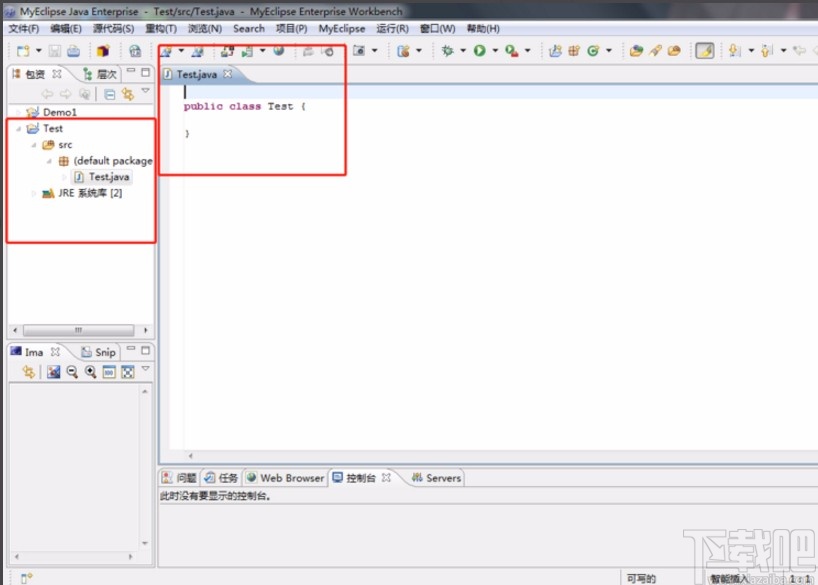Click zoom out in Image preview panel
818x585 pixels.
pos(72,372)
